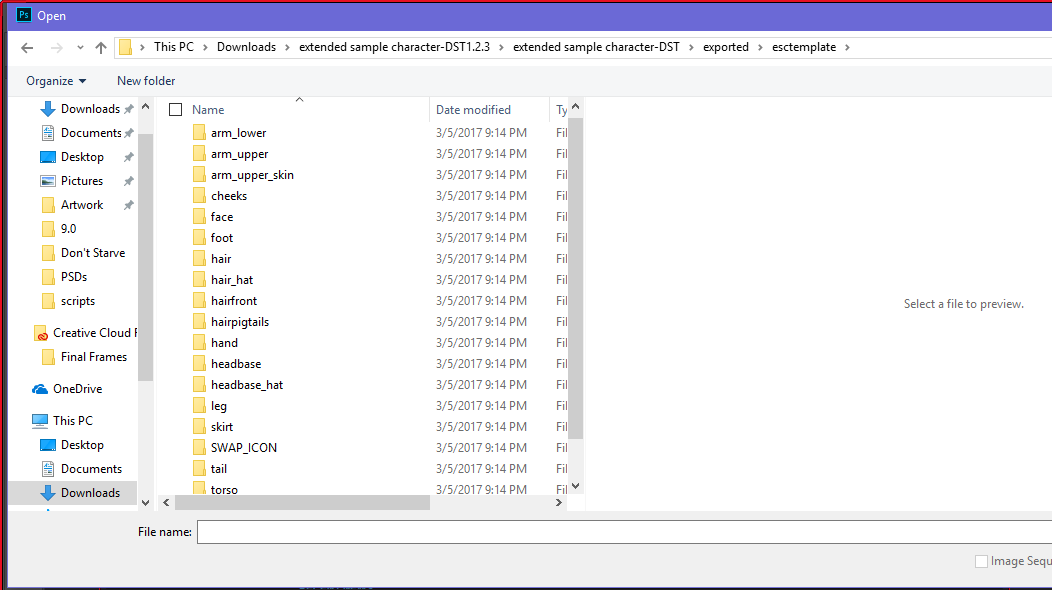Sort files by the Name column header

coord(208,110)
